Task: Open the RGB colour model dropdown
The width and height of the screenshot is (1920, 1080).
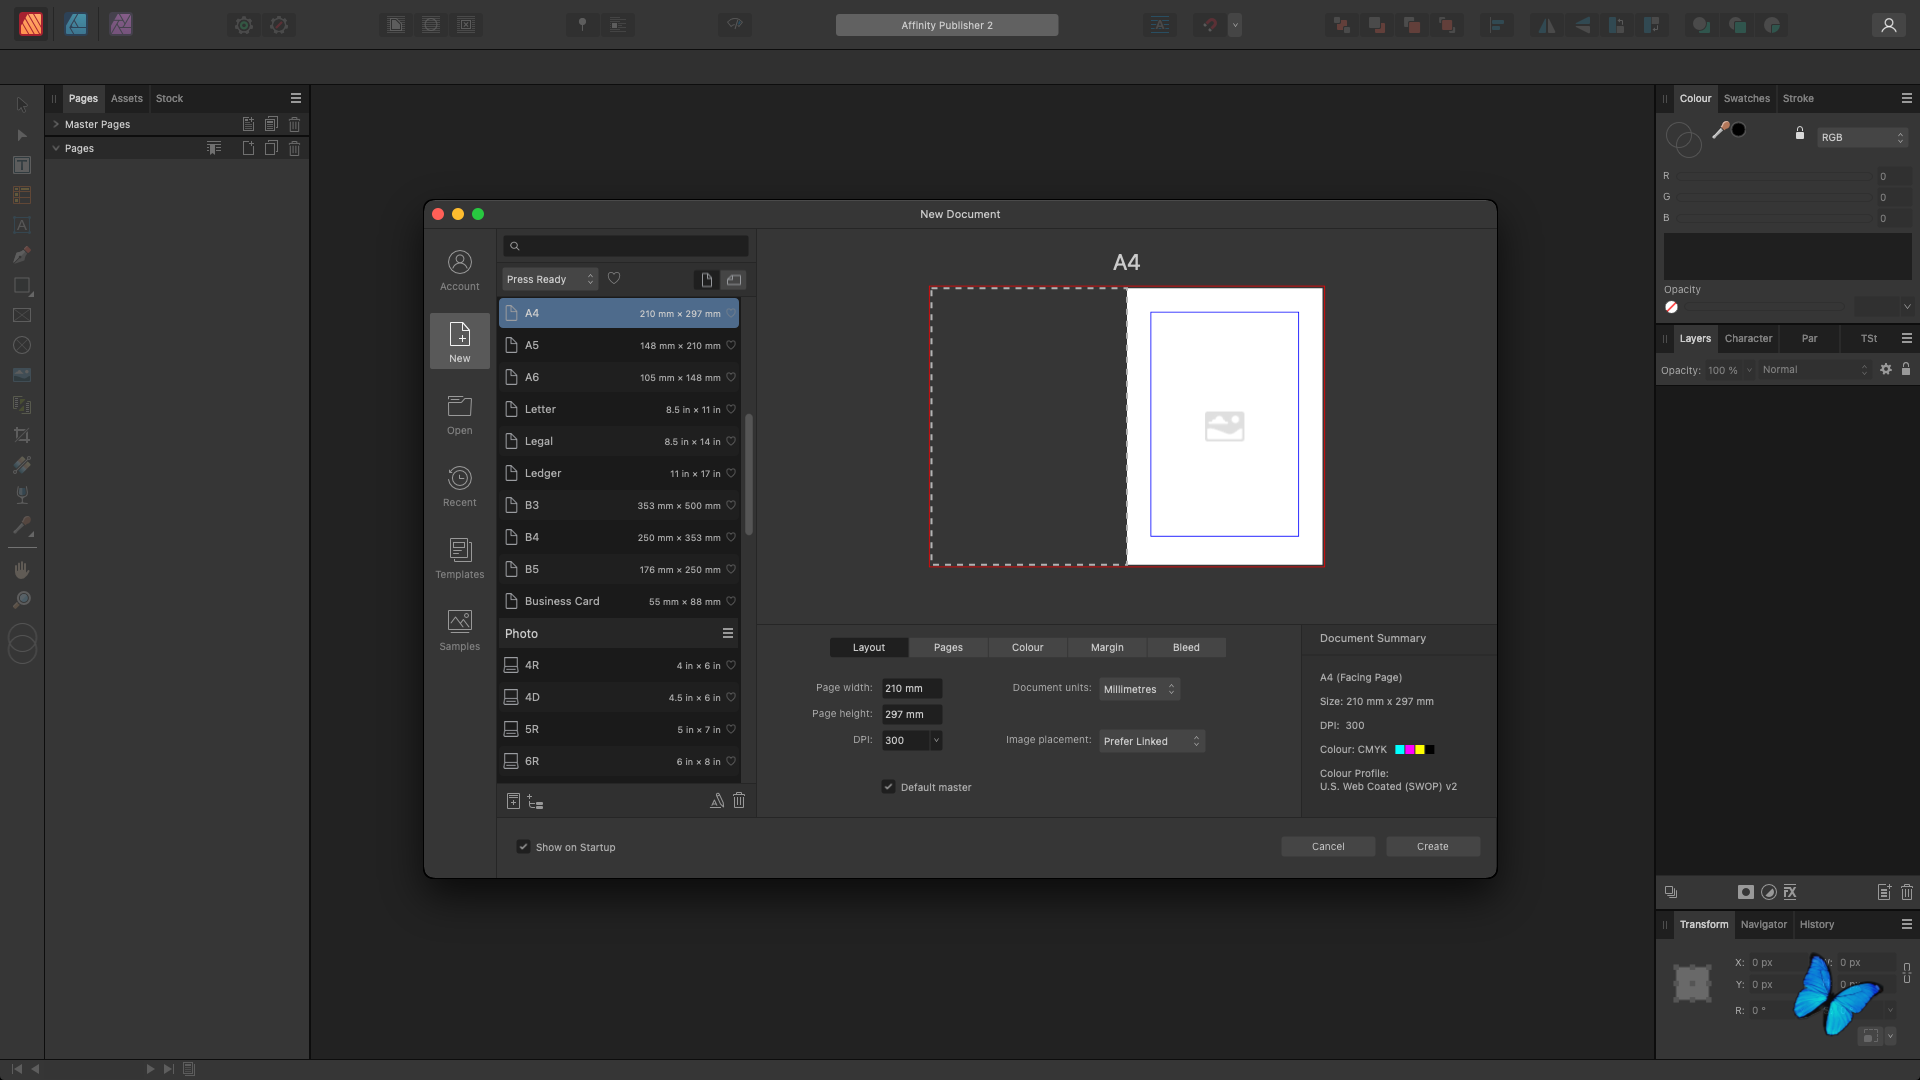Action: click(x=1862, y=137)
